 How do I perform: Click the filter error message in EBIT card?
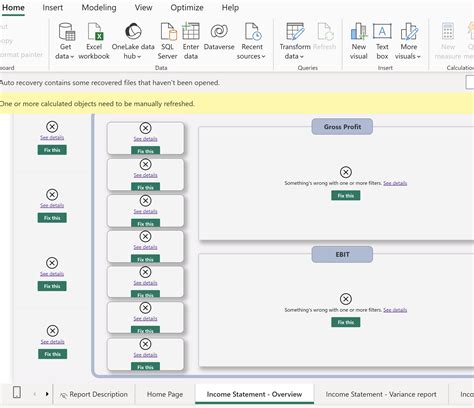coord(333,310)
